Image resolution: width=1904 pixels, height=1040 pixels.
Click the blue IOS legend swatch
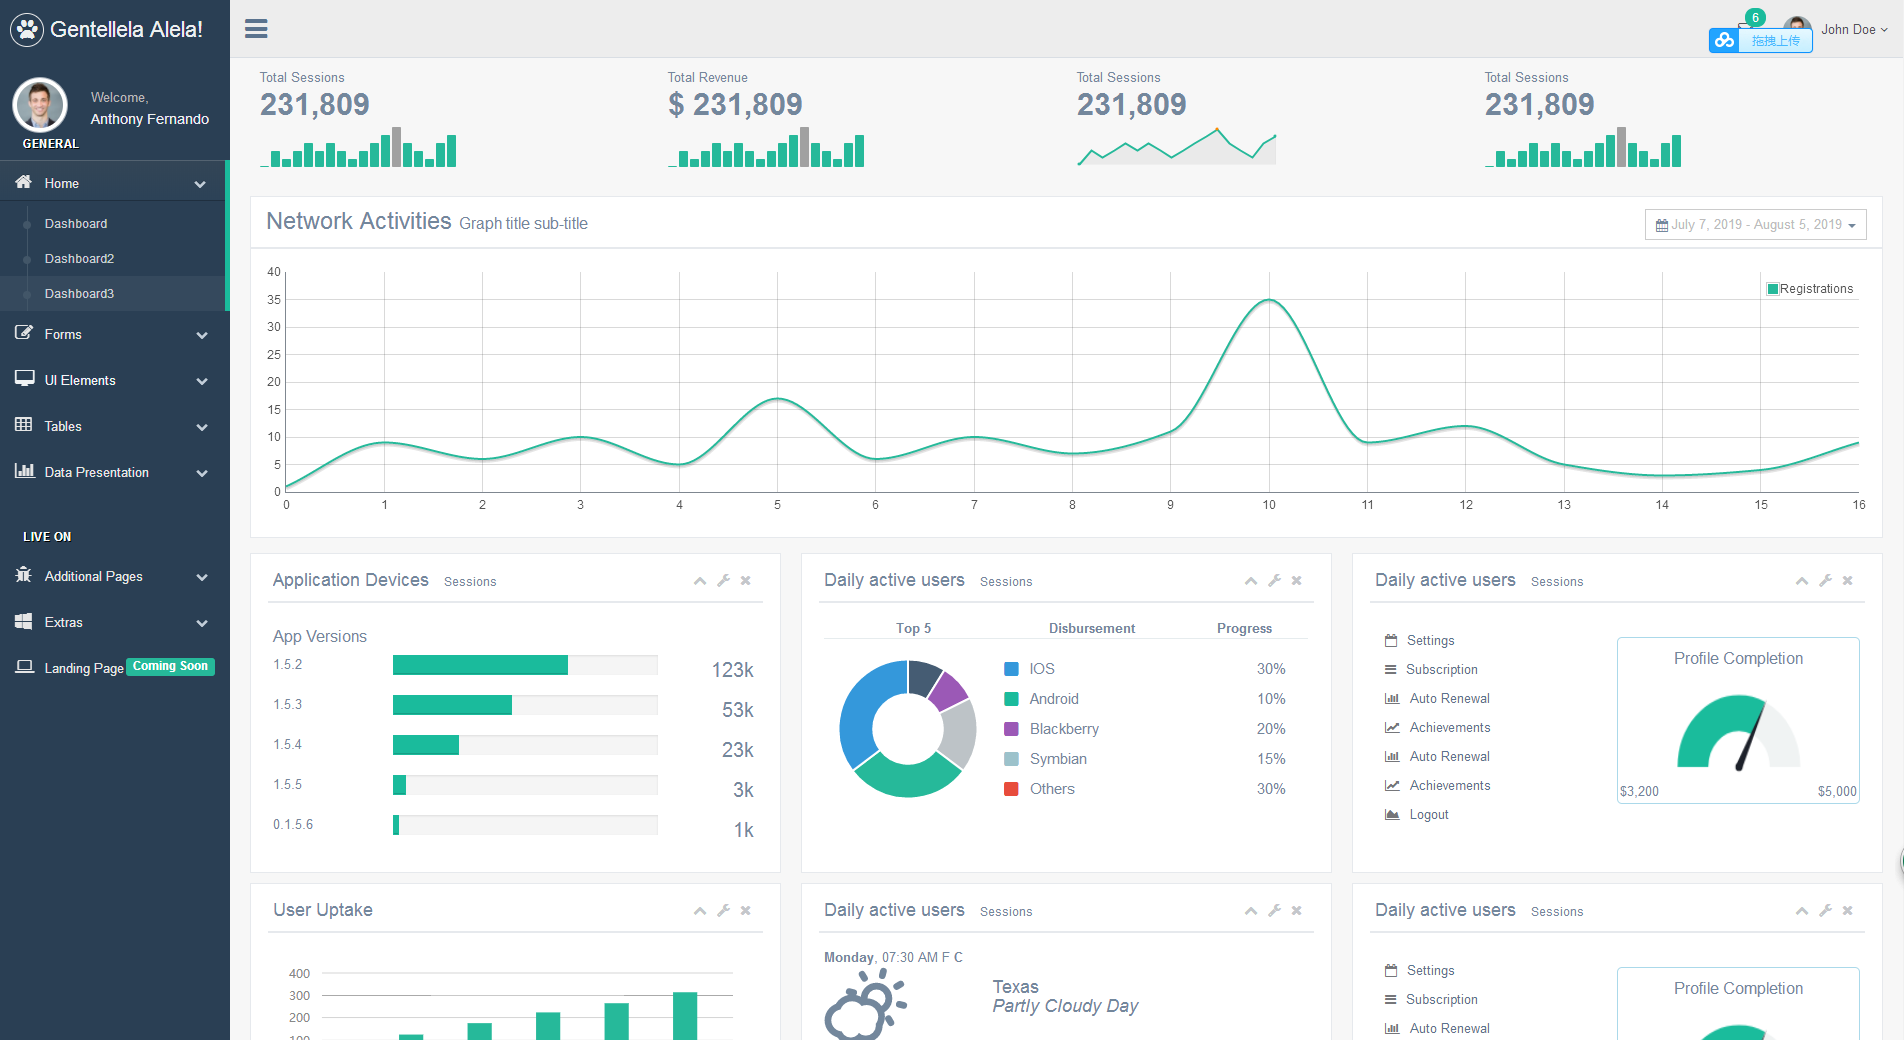(x=1011, y=669)
